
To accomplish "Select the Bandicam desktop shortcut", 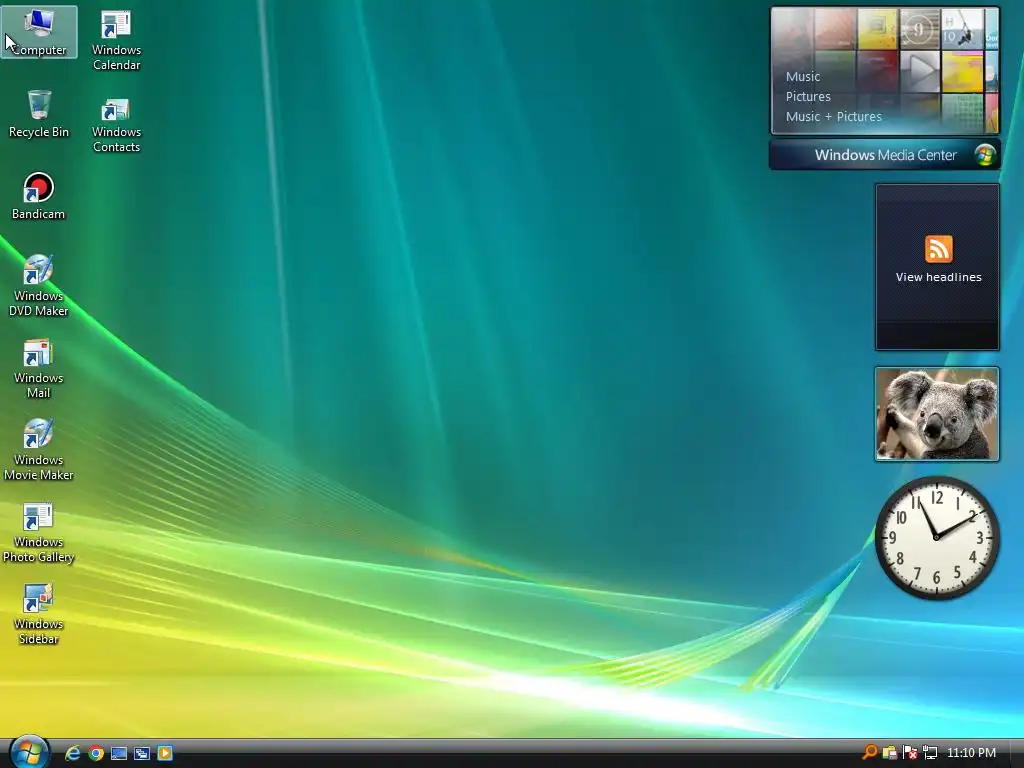I will [39, 195].
